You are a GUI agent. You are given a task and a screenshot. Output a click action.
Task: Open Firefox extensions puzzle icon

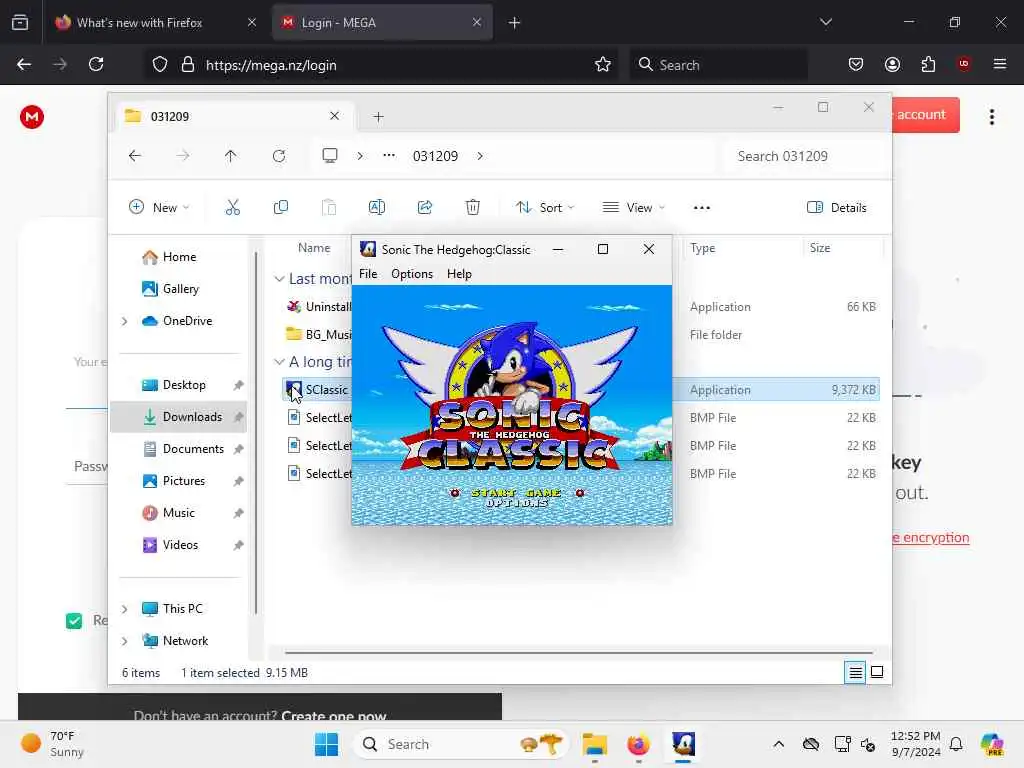928,64
